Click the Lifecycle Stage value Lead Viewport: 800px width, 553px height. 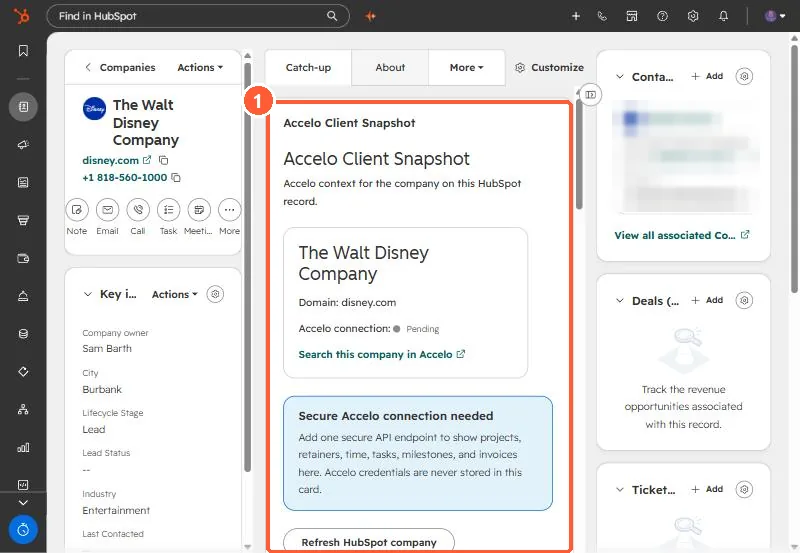(x=94, y=430)
